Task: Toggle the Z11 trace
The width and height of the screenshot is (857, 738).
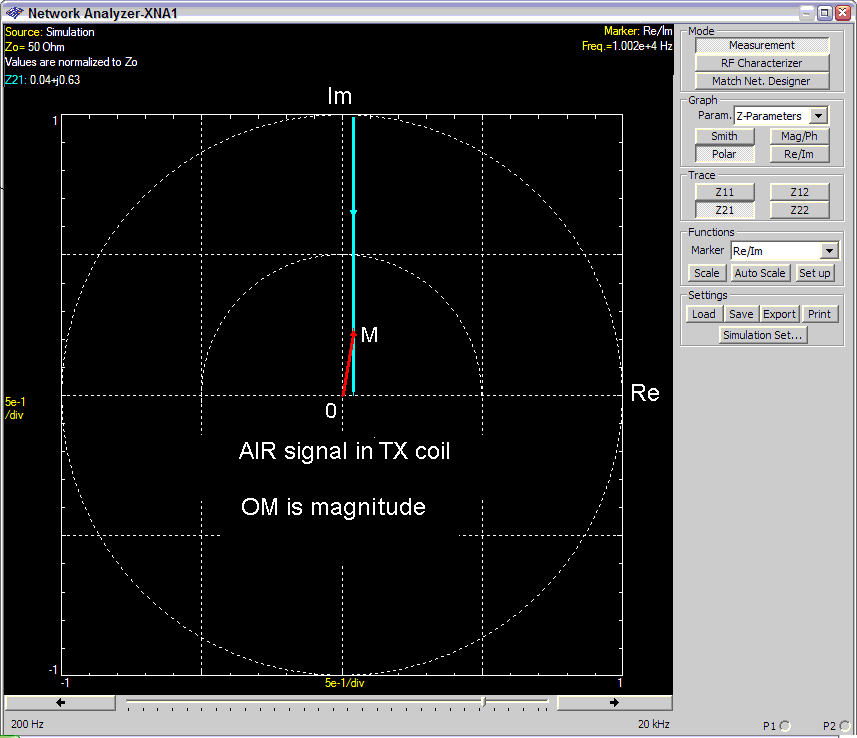Action: tap(725, 192)
